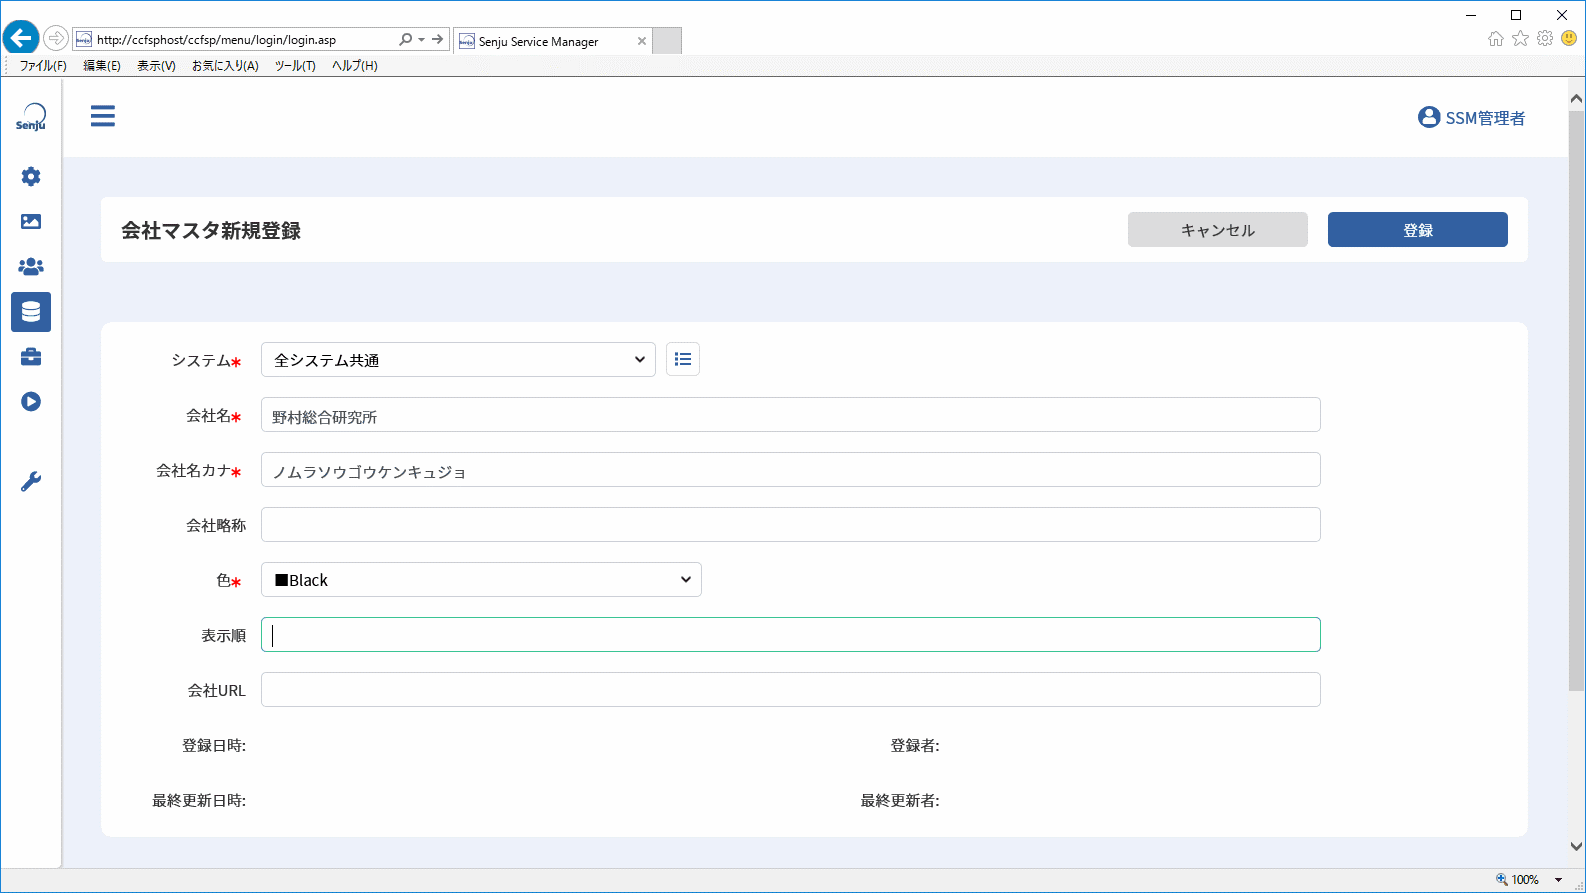
Task: Expand the システム dropdown
Action: click(x=458, y=359)
